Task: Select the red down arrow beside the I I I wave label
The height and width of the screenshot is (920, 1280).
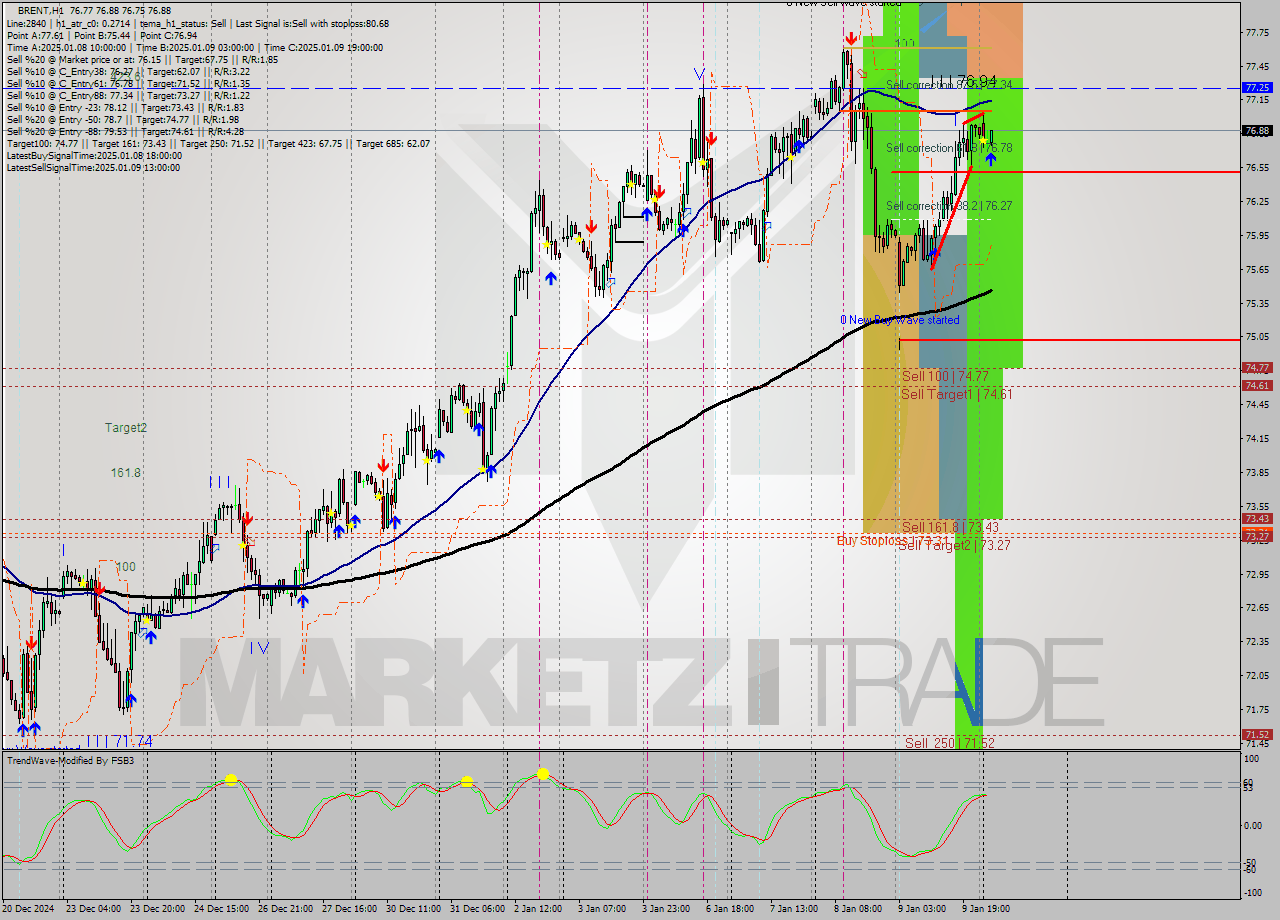Action: pos(246,518)
